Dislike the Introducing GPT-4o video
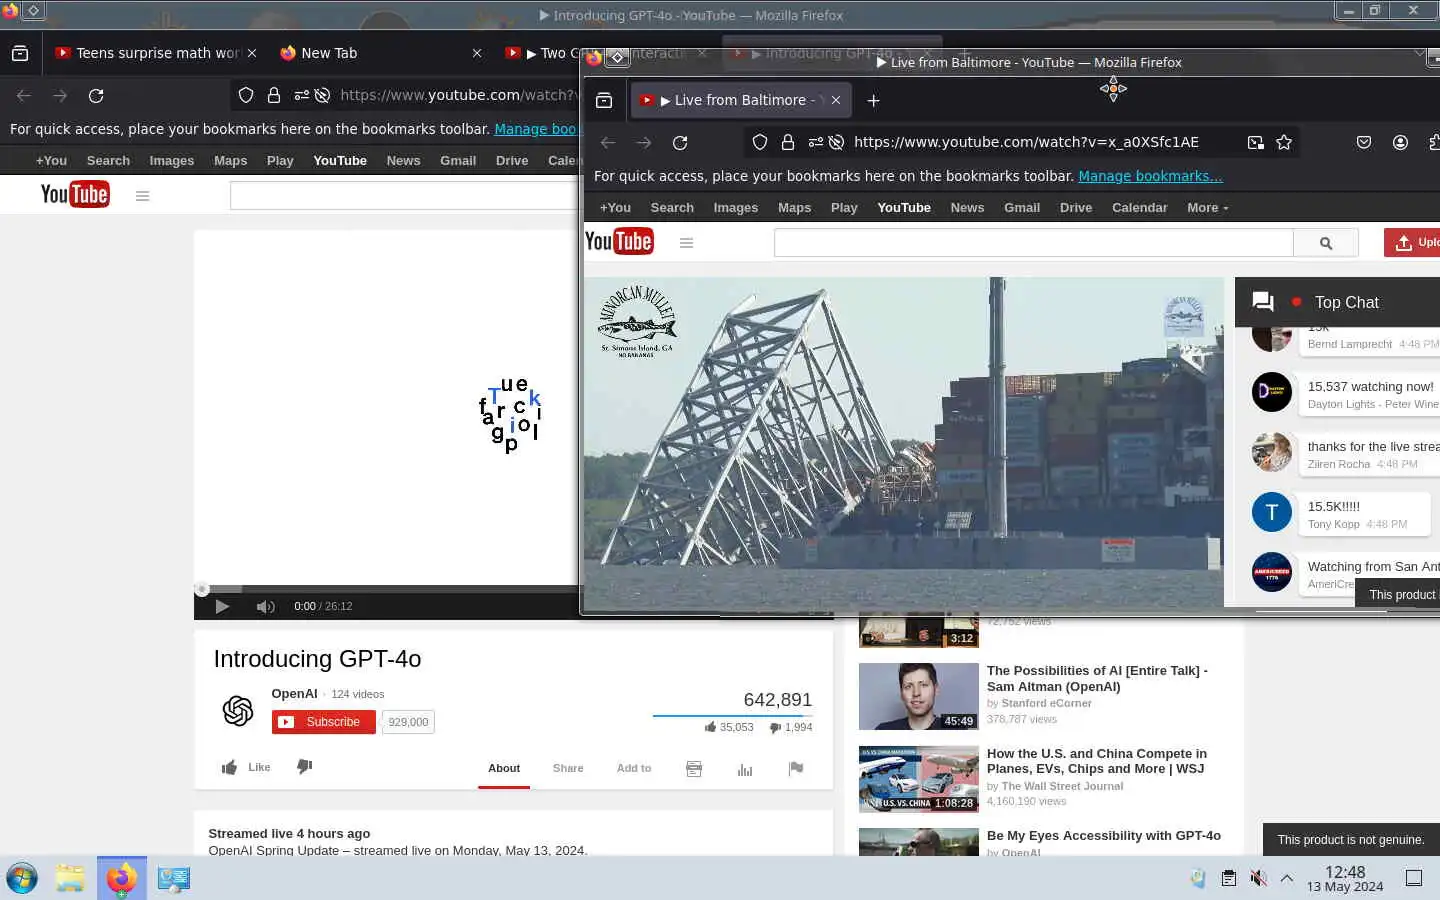This screenshot has height=900, width=1440. tap(304, 767)
